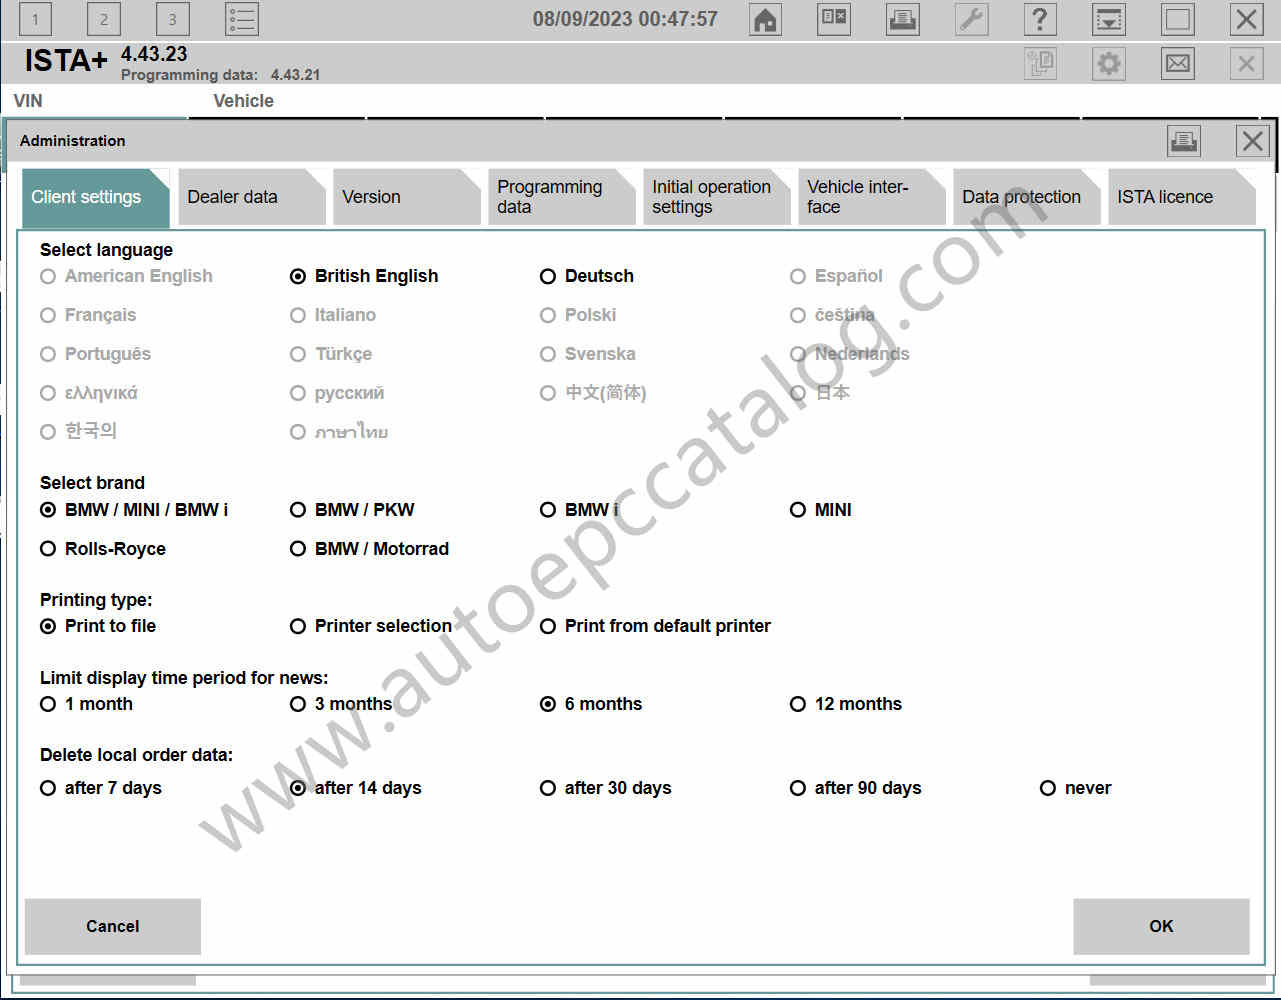Select Svenska language option
This screenshot has height=1000, width=1281.
coord(587,354)
